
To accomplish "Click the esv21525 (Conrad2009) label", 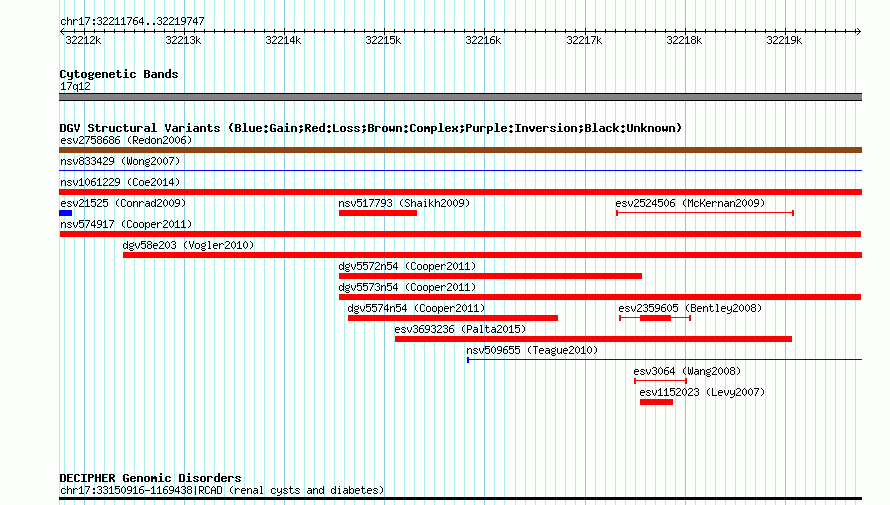I will (x=123, y=203).
